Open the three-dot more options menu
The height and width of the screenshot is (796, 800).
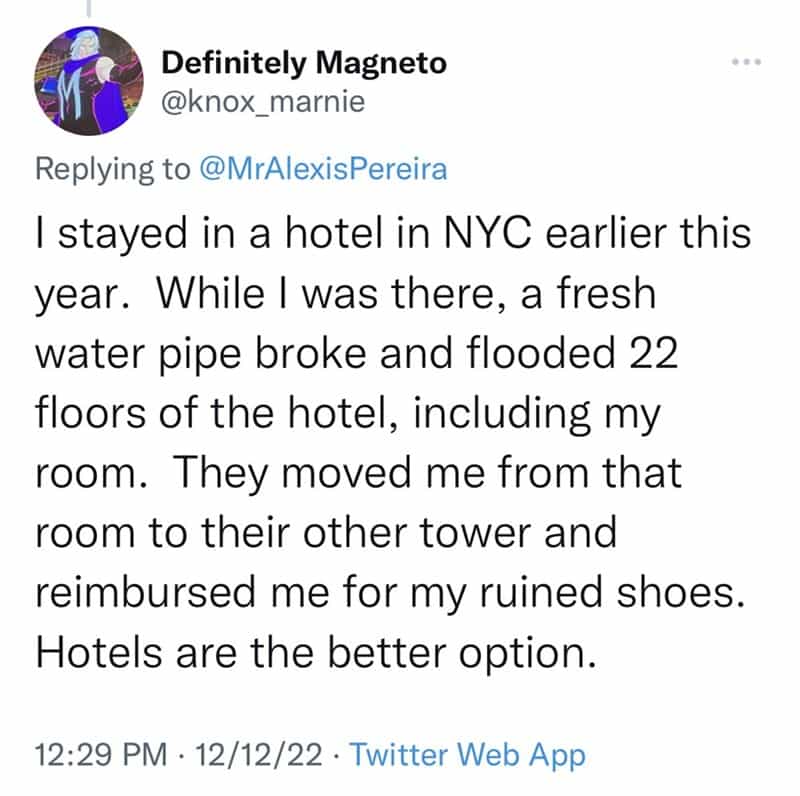click(x=745, y=62)
